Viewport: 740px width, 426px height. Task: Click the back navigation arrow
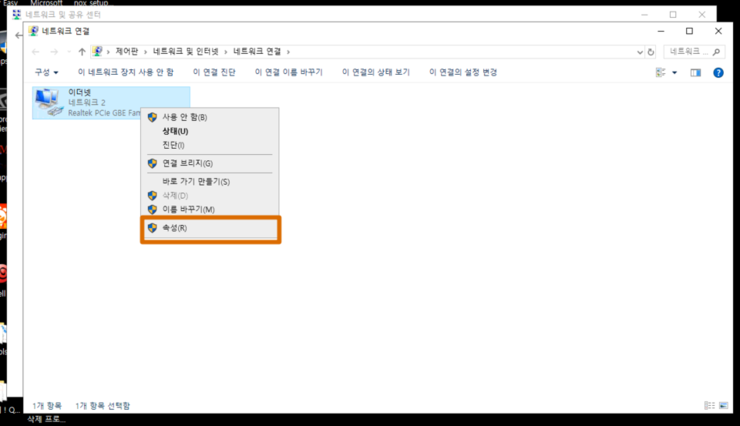click(x=37, y=51)
